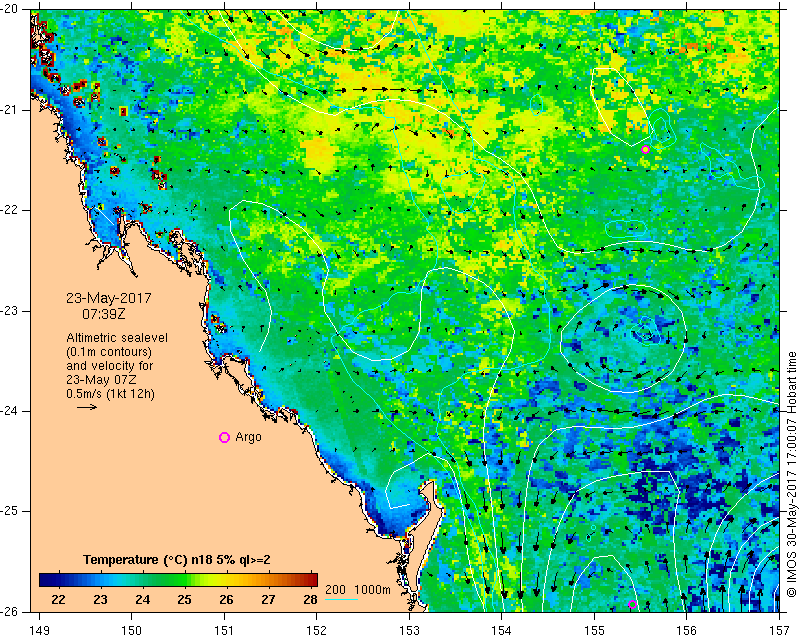Click the longitude axis label "152"
The image size is (800, 640).
[317, 631]
